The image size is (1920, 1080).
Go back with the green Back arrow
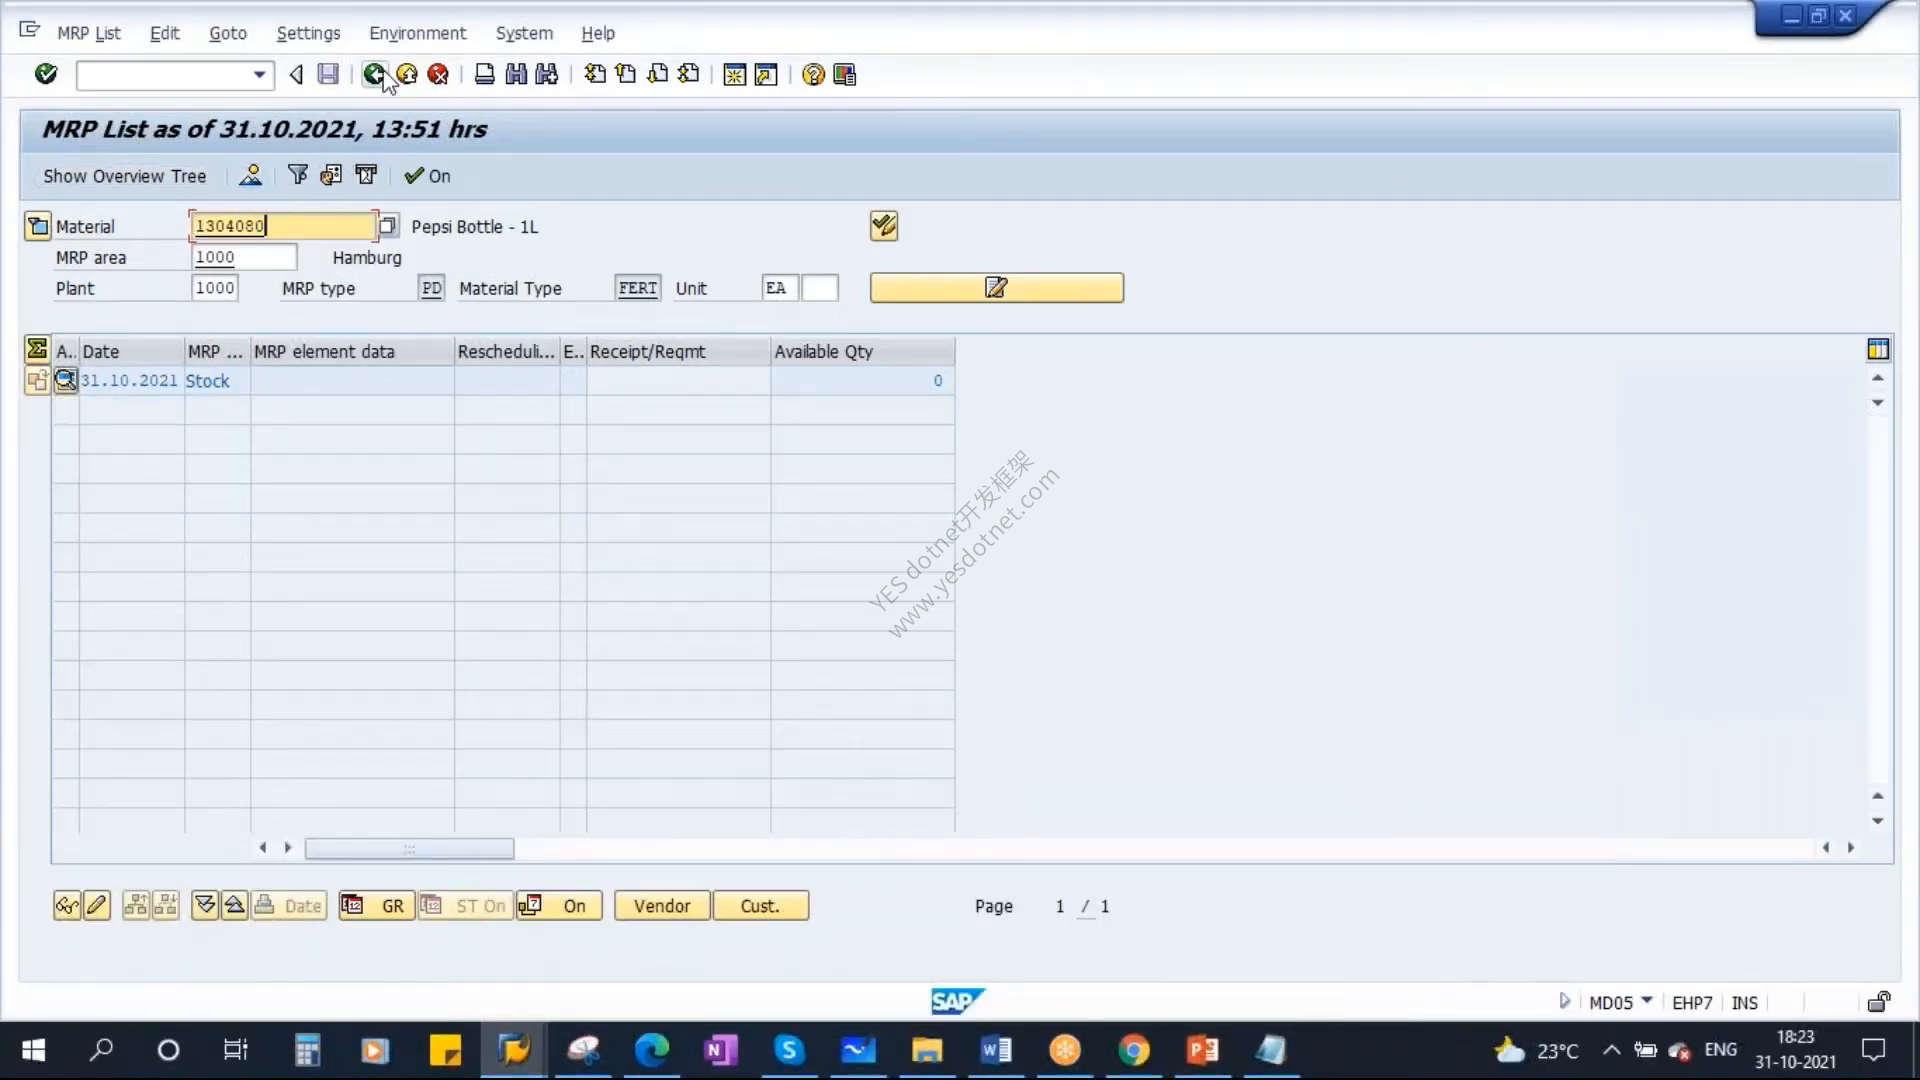pyautogui.click(x=374, y=74)
